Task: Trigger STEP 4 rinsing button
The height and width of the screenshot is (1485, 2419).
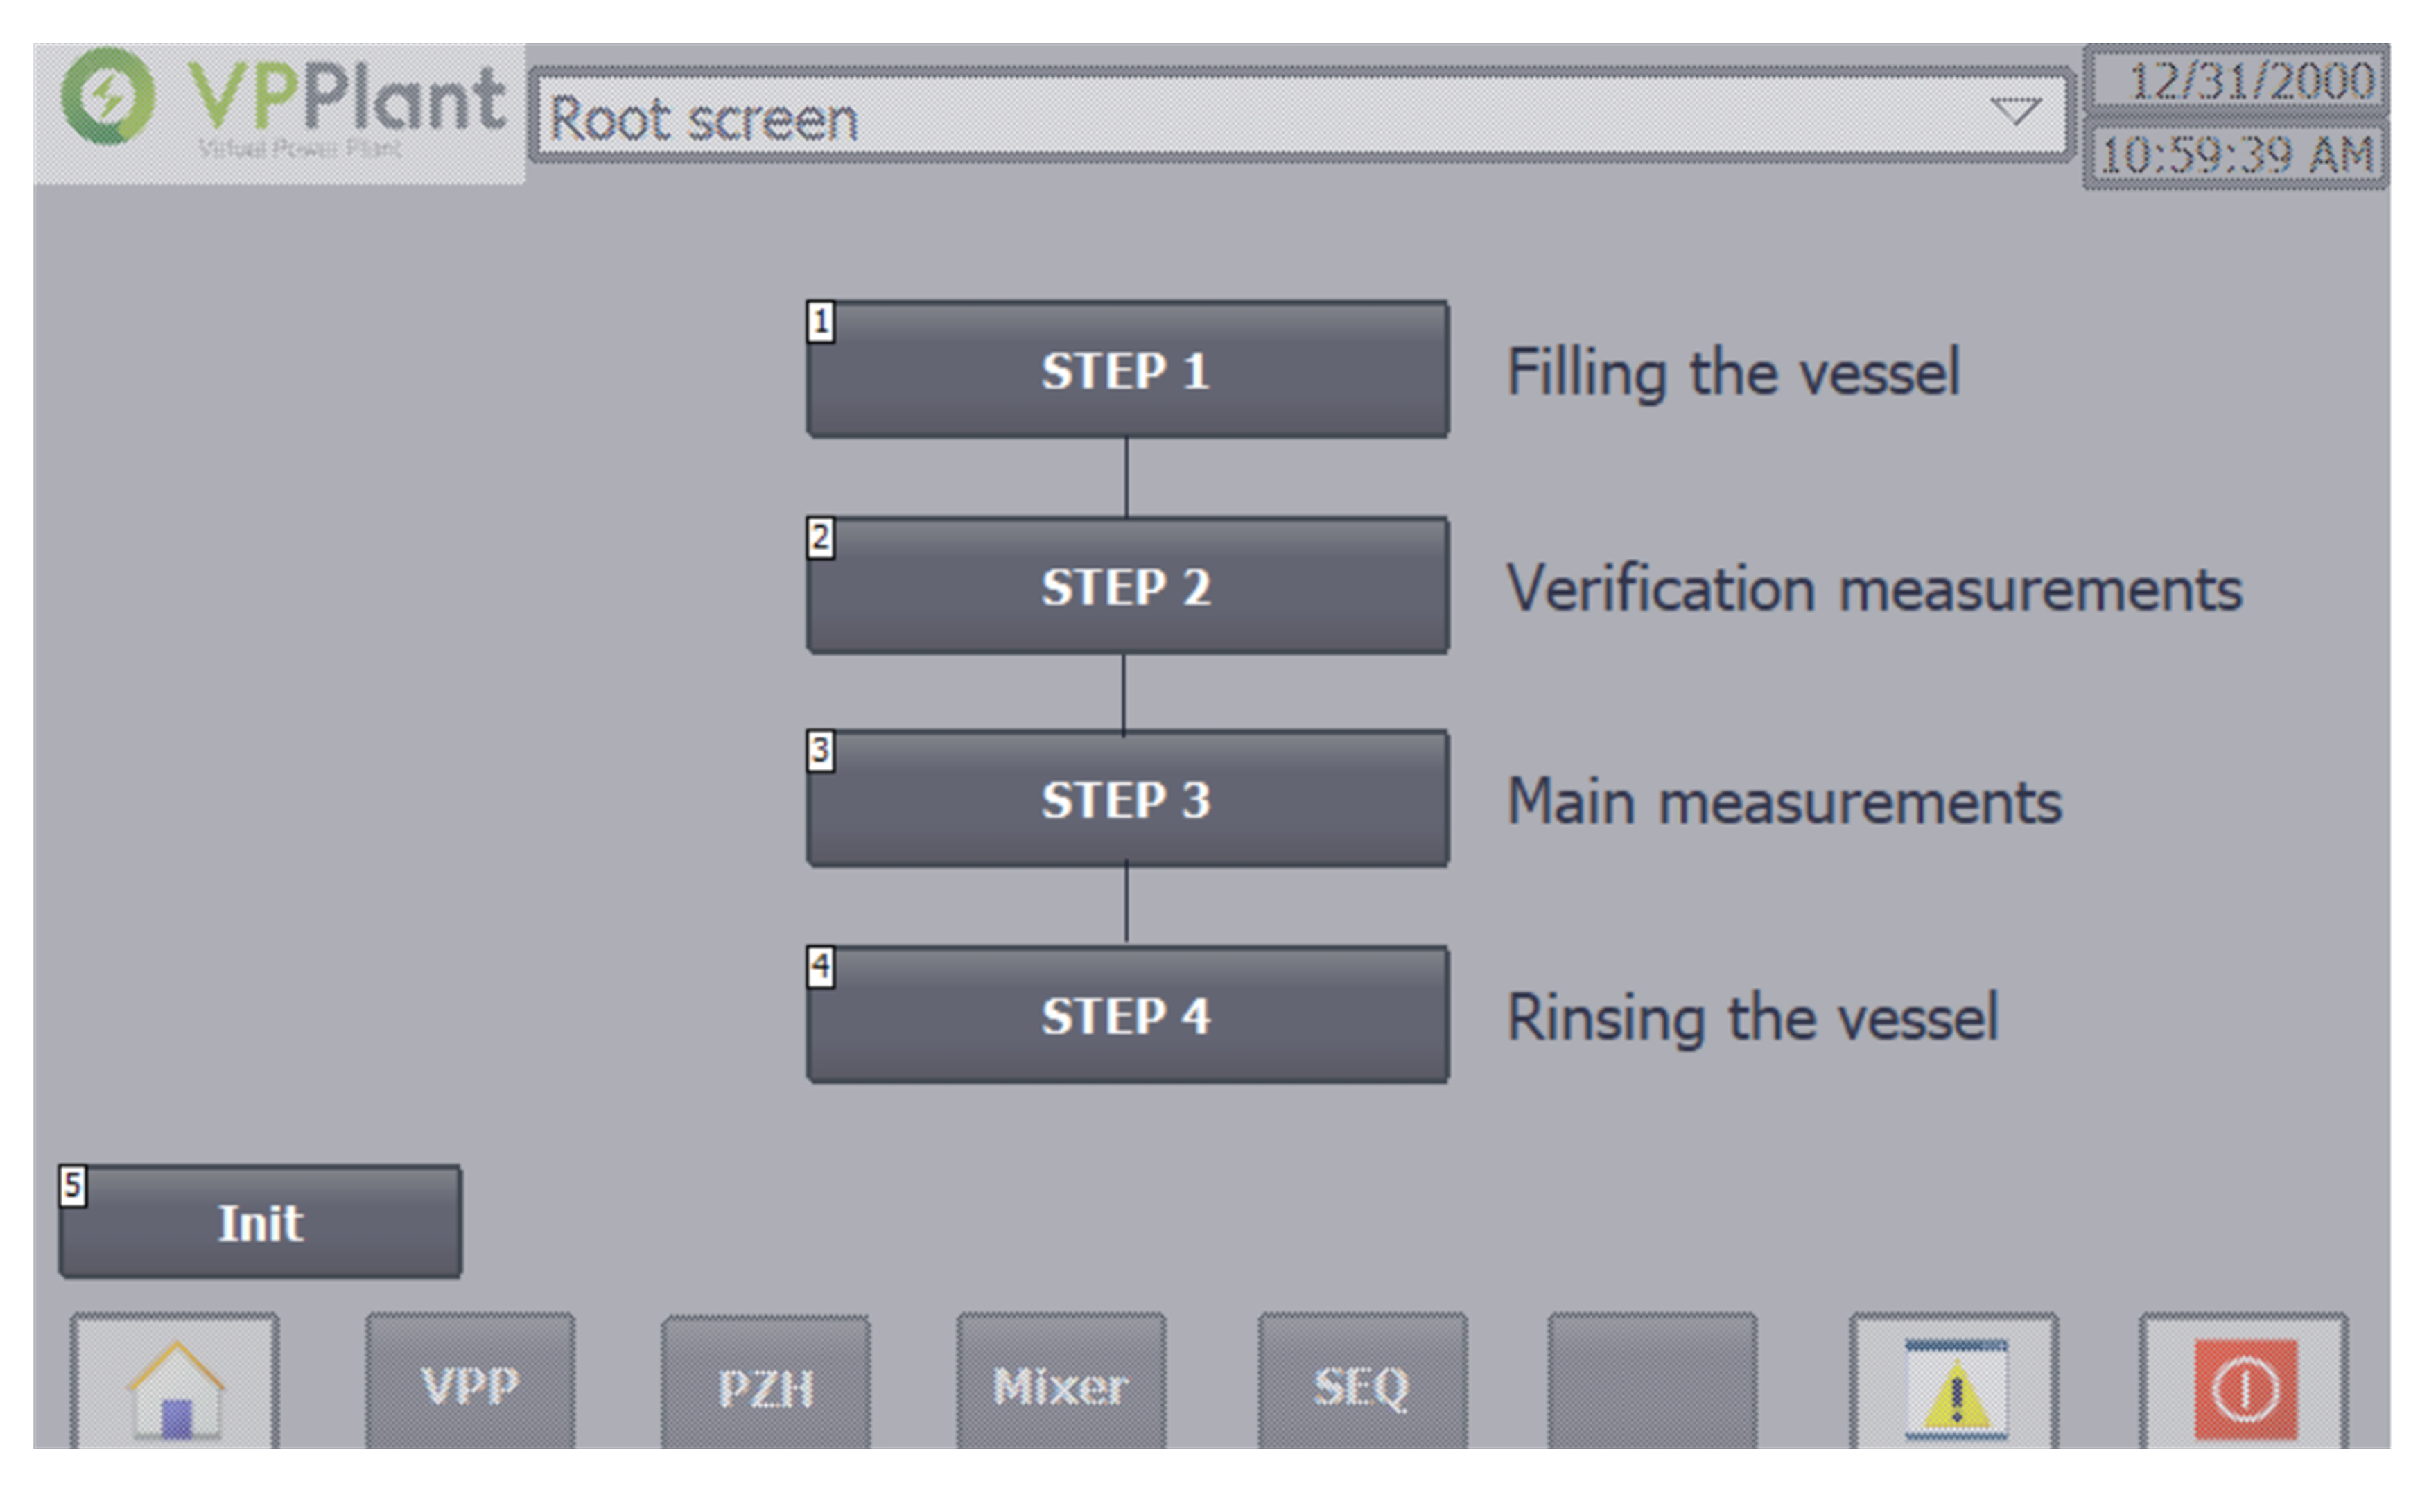Action: click(x=1127, y=1014)
